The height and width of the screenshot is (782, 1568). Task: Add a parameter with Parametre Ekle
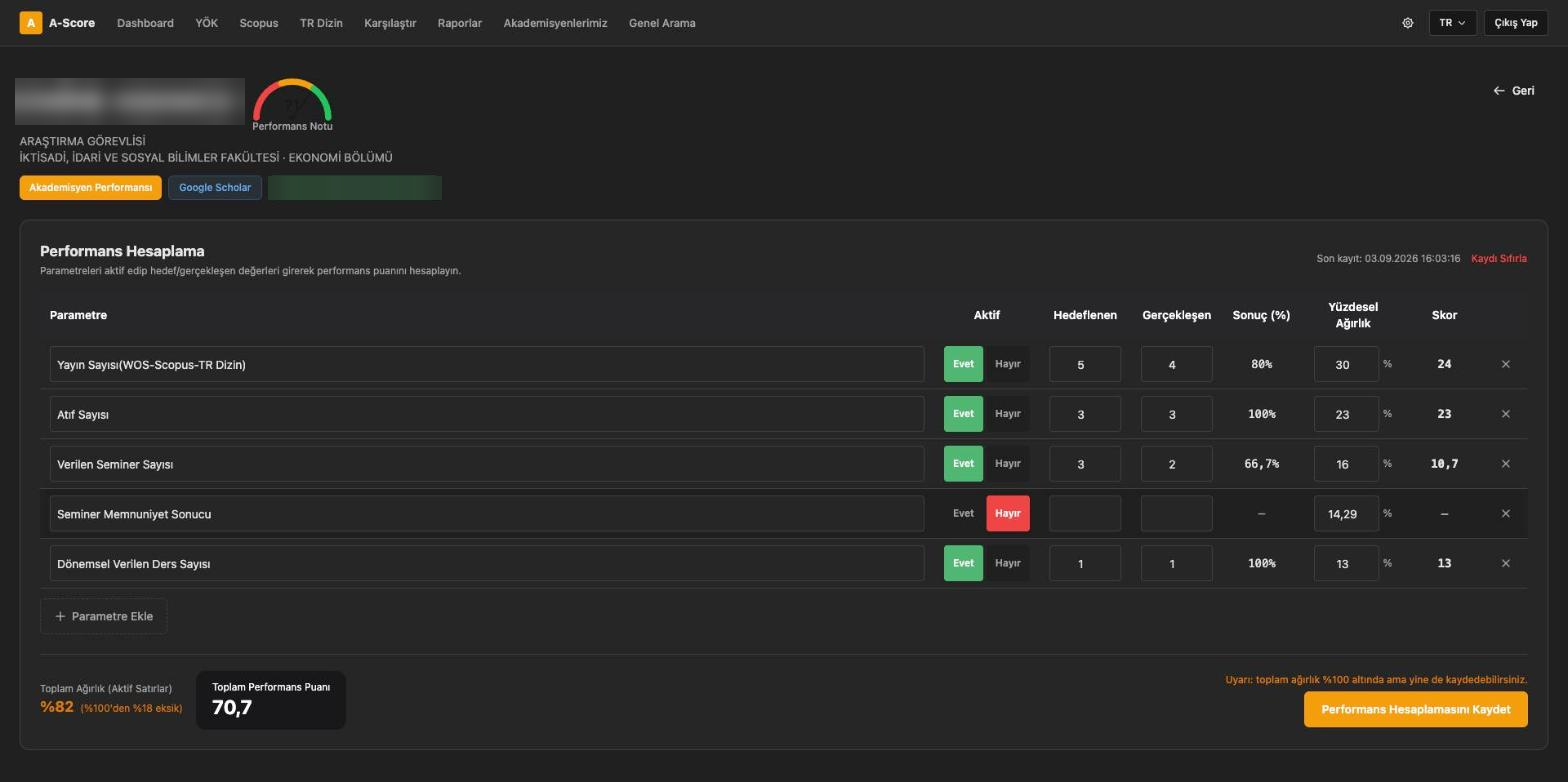point(104,616)
